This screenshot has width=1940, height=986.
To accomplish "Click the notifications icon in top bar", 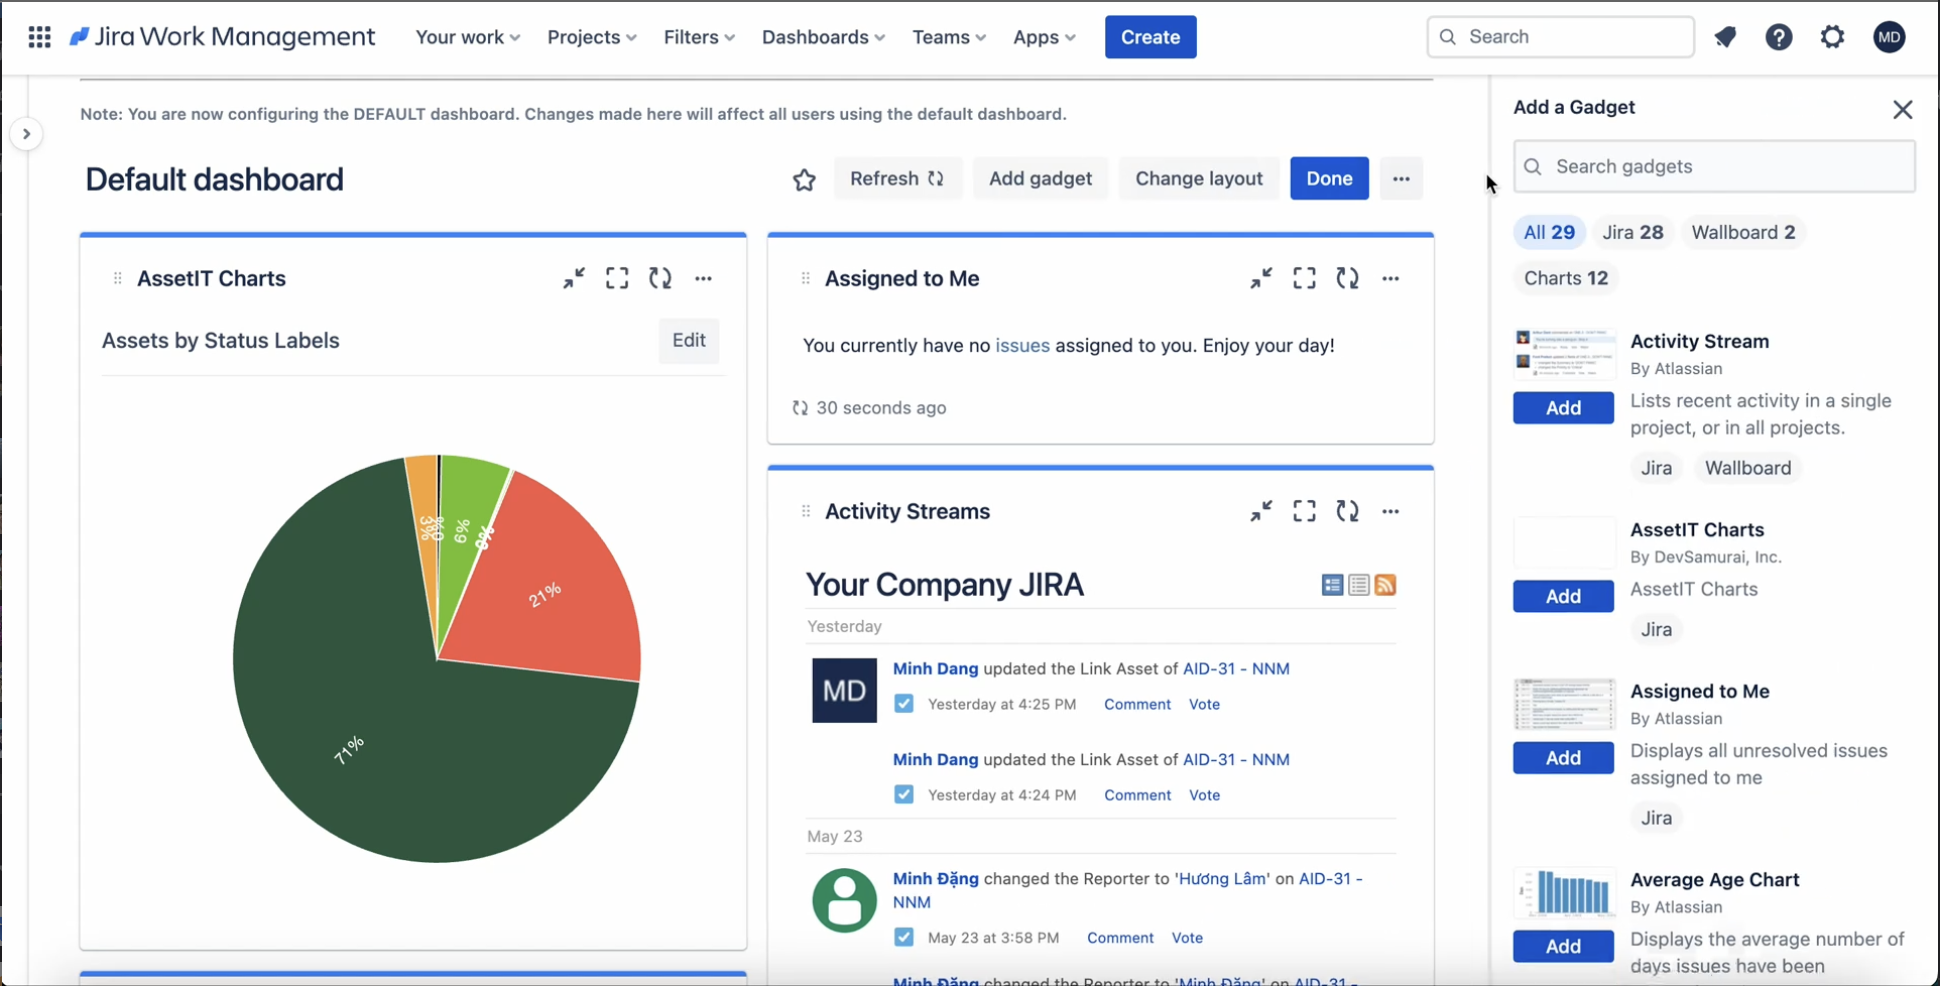I will 1725,37.
